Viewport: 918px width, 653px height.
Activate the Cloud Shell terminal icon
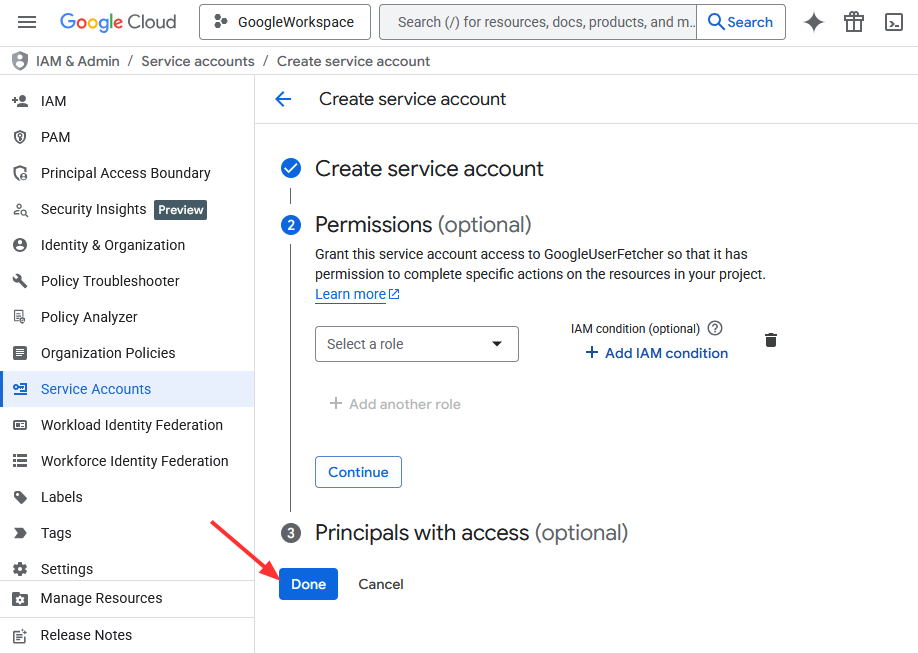[x=894, y=22]
